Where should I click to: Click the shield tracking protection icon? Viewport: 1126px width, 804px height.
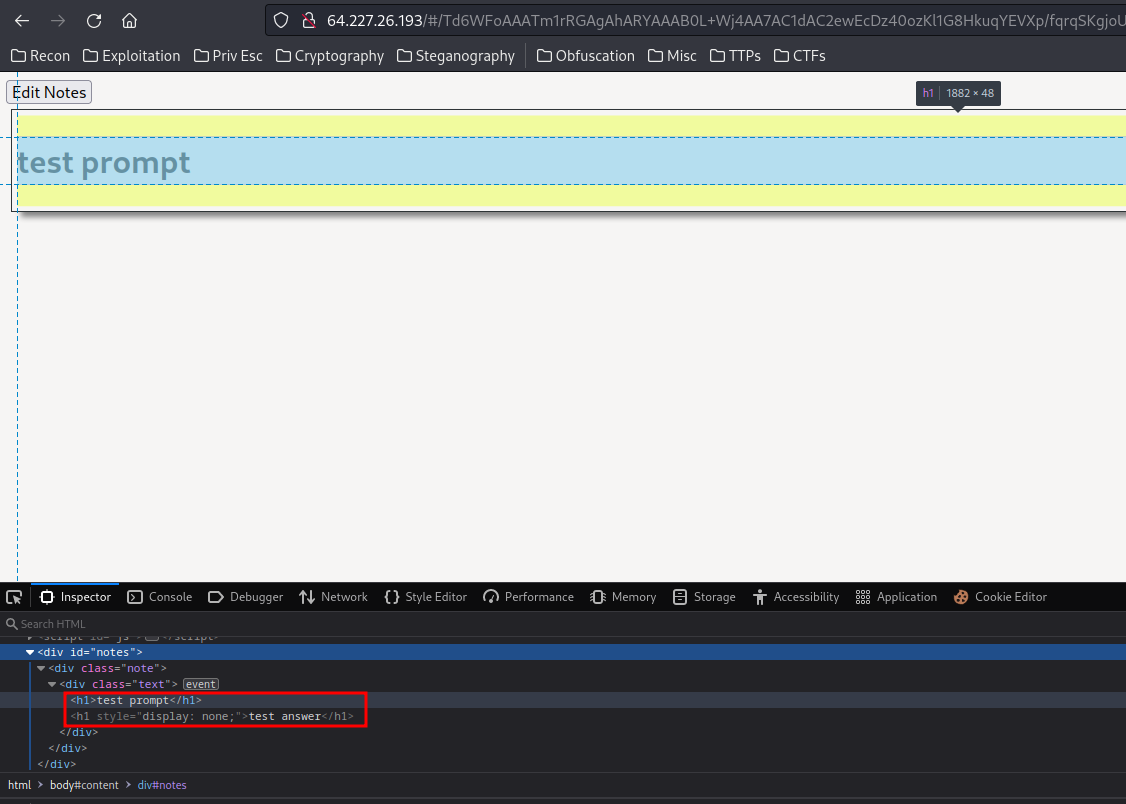click(282, 21)
